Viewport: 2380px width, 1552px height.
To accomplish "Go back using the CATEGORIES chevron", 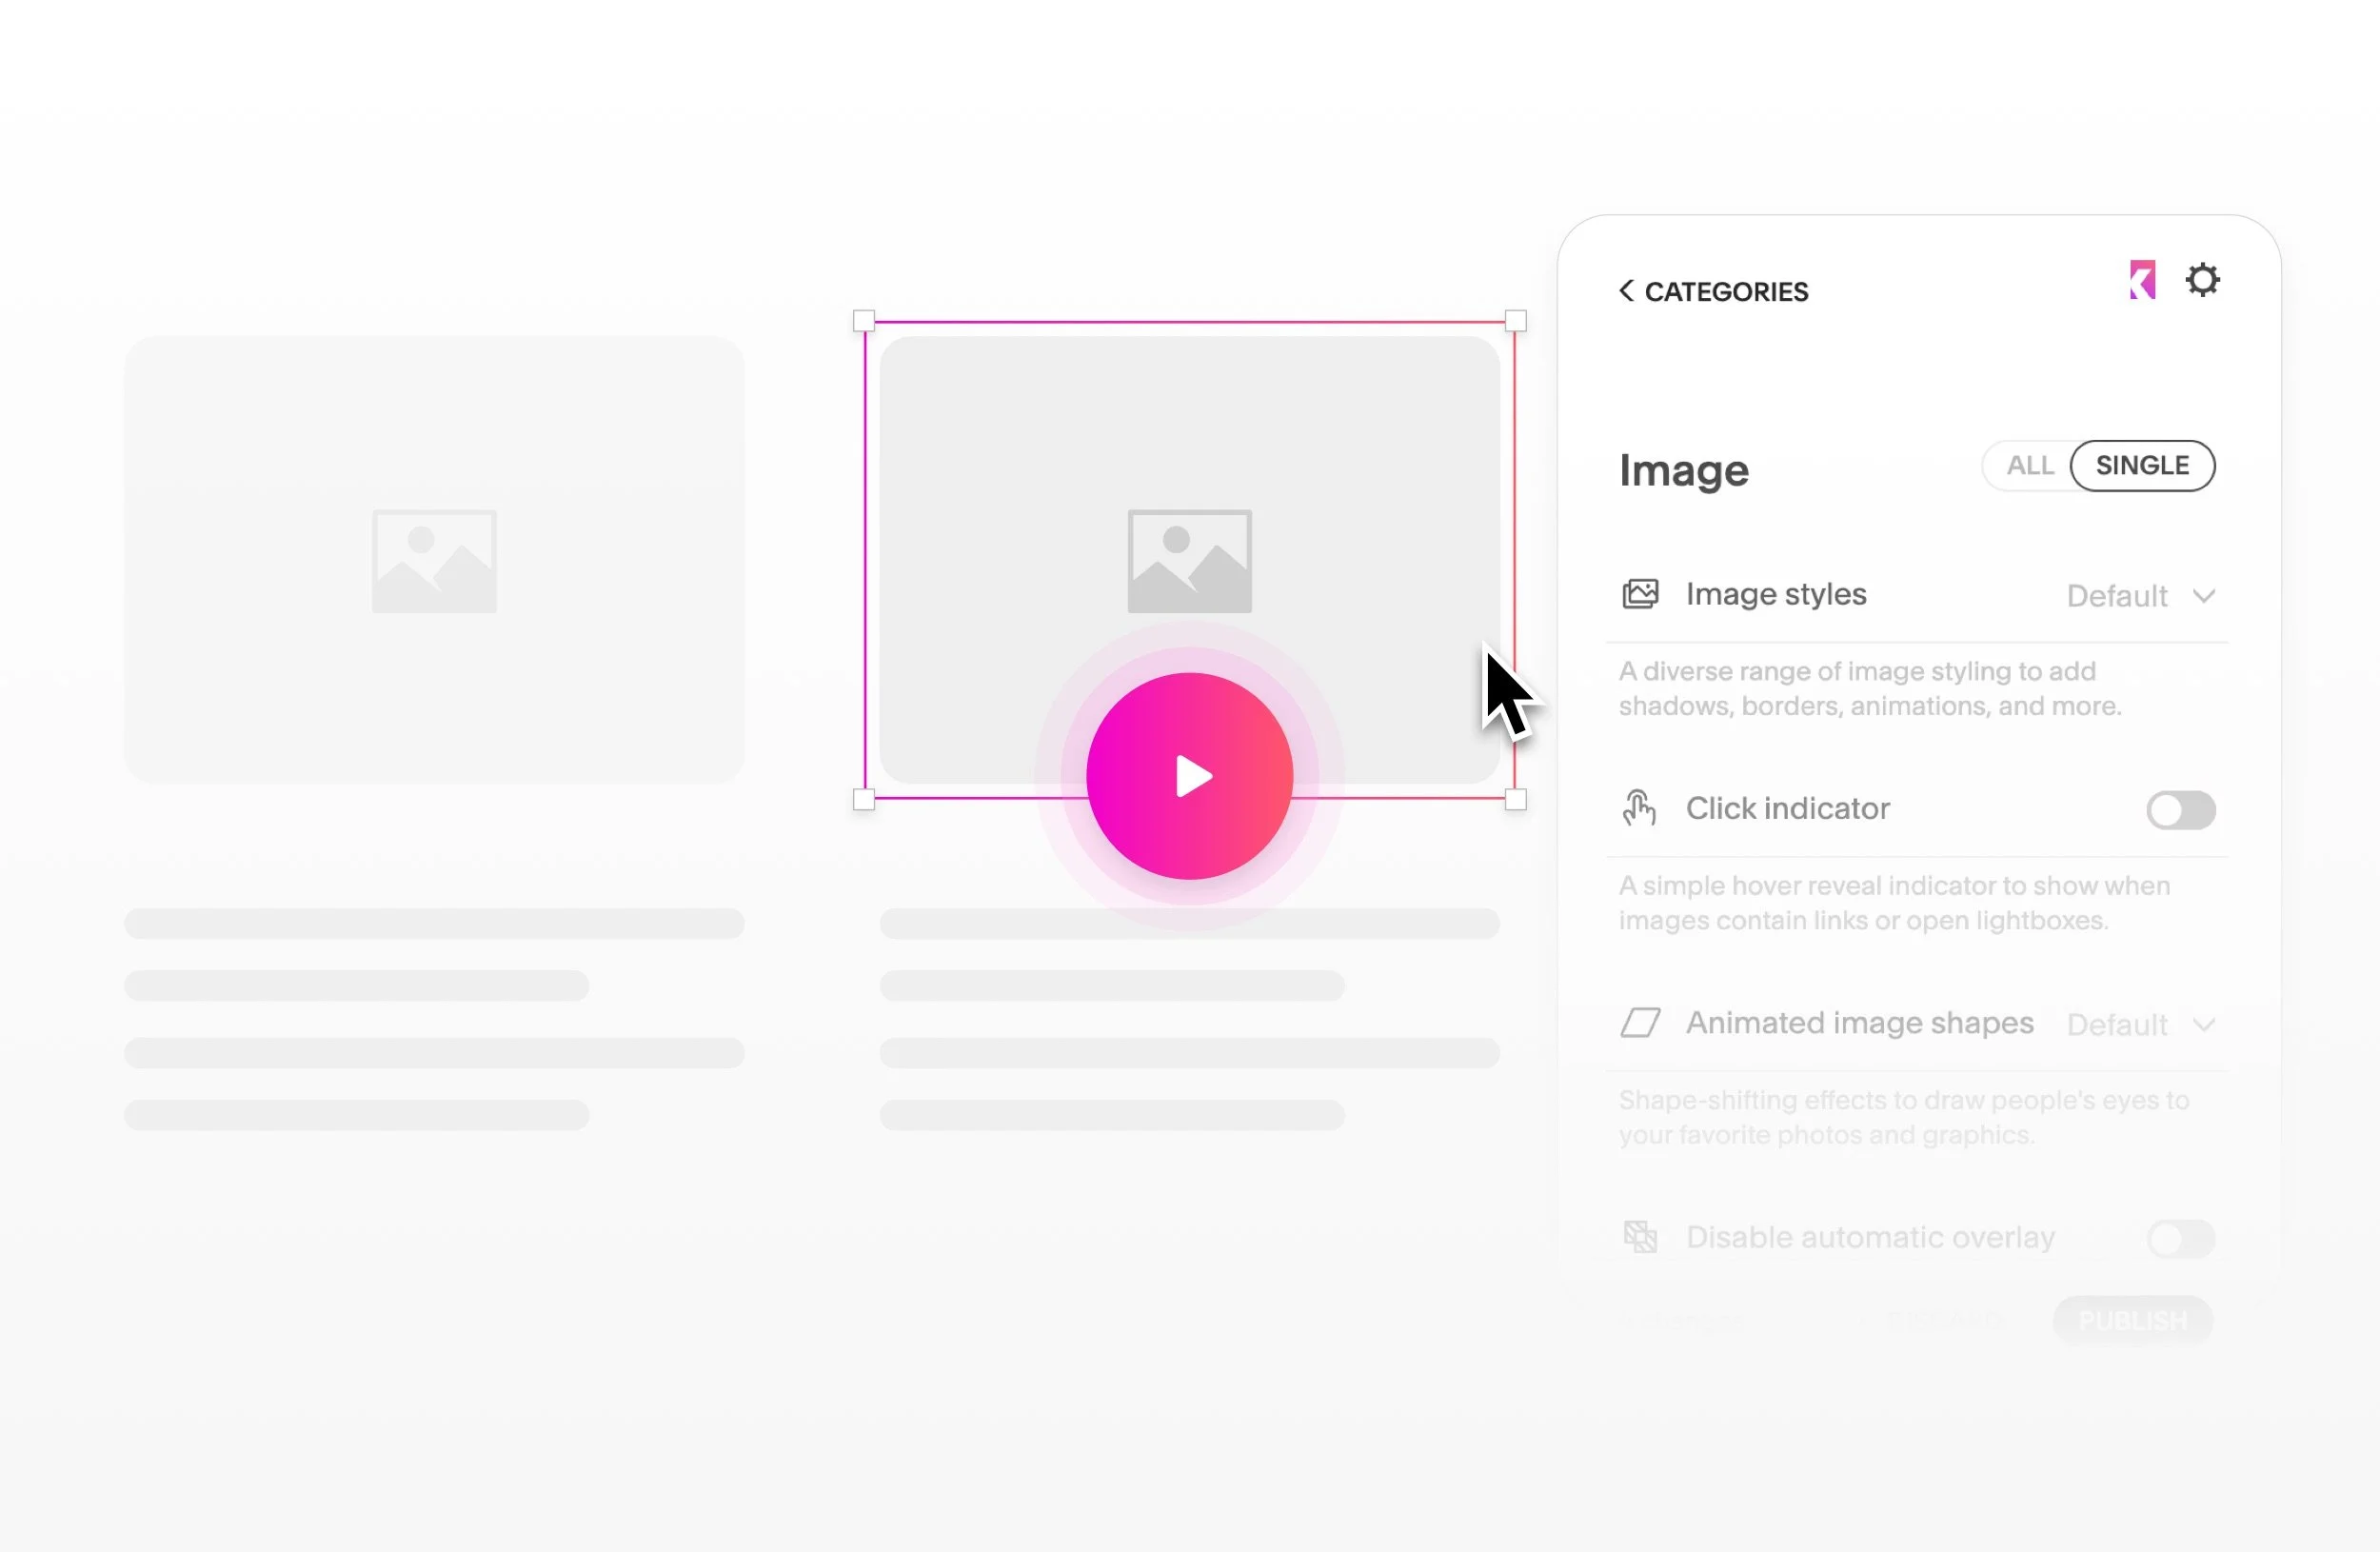I will [1627, 291].
